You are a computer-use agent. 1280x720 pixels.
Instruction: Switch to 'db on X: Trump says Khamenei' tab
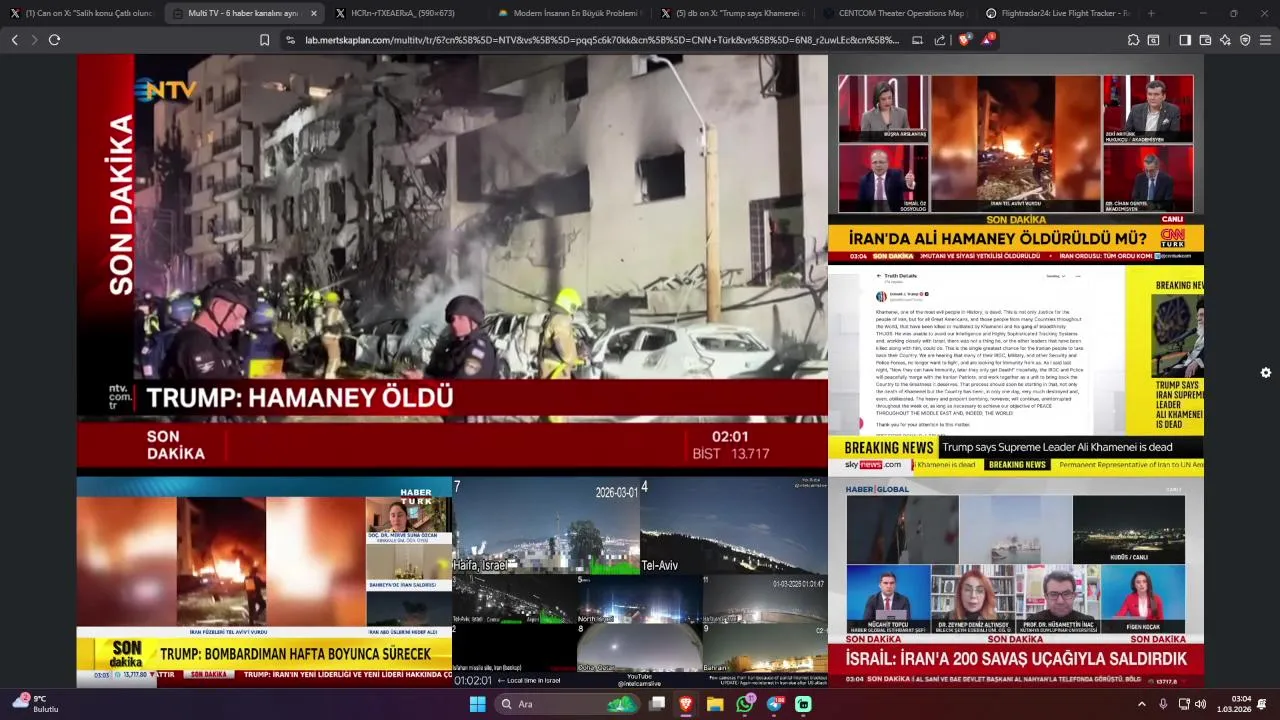click(x=731, y=13)
